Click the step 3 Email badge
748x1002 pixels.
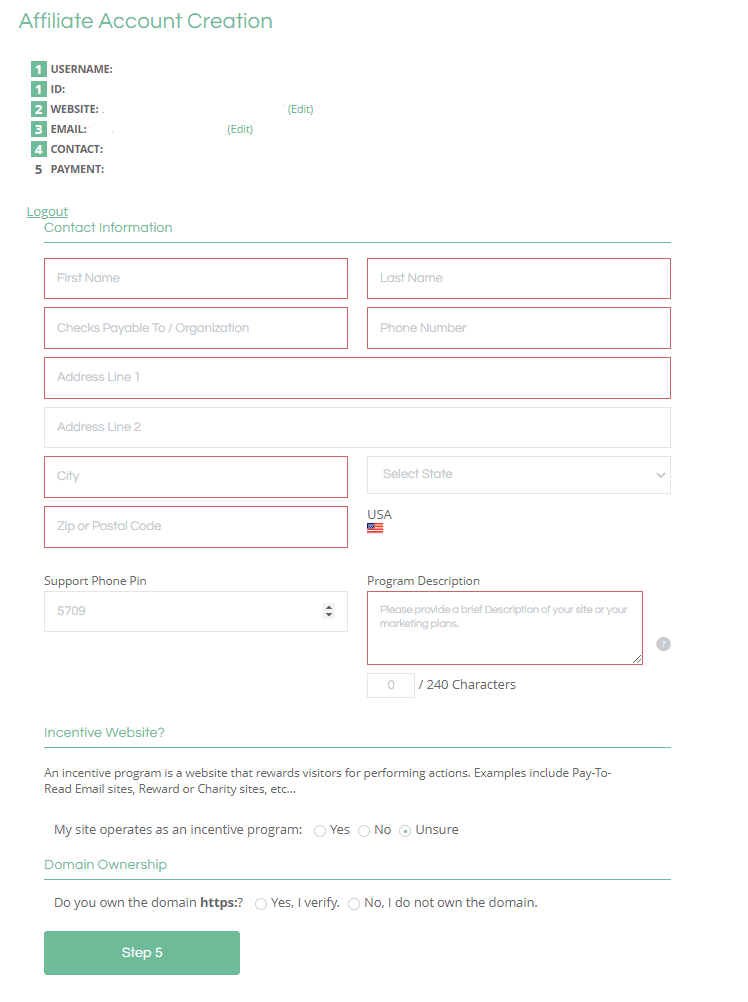click(38, 129)
